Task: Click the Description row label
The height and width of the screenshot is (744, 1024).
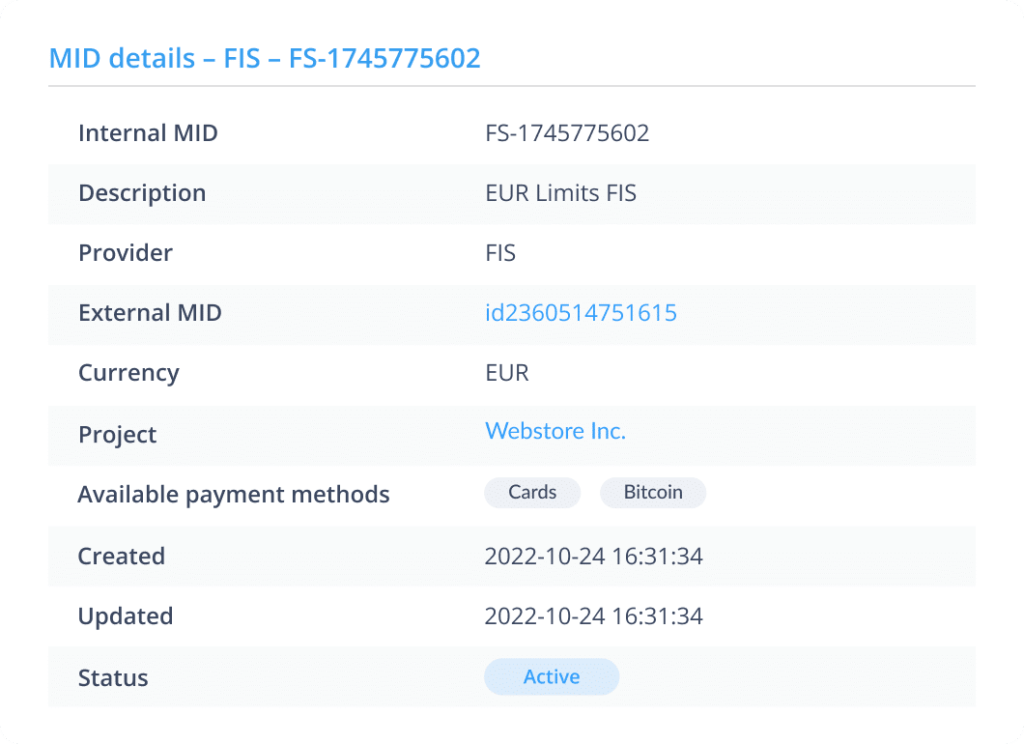Action: tap(142, 193)
